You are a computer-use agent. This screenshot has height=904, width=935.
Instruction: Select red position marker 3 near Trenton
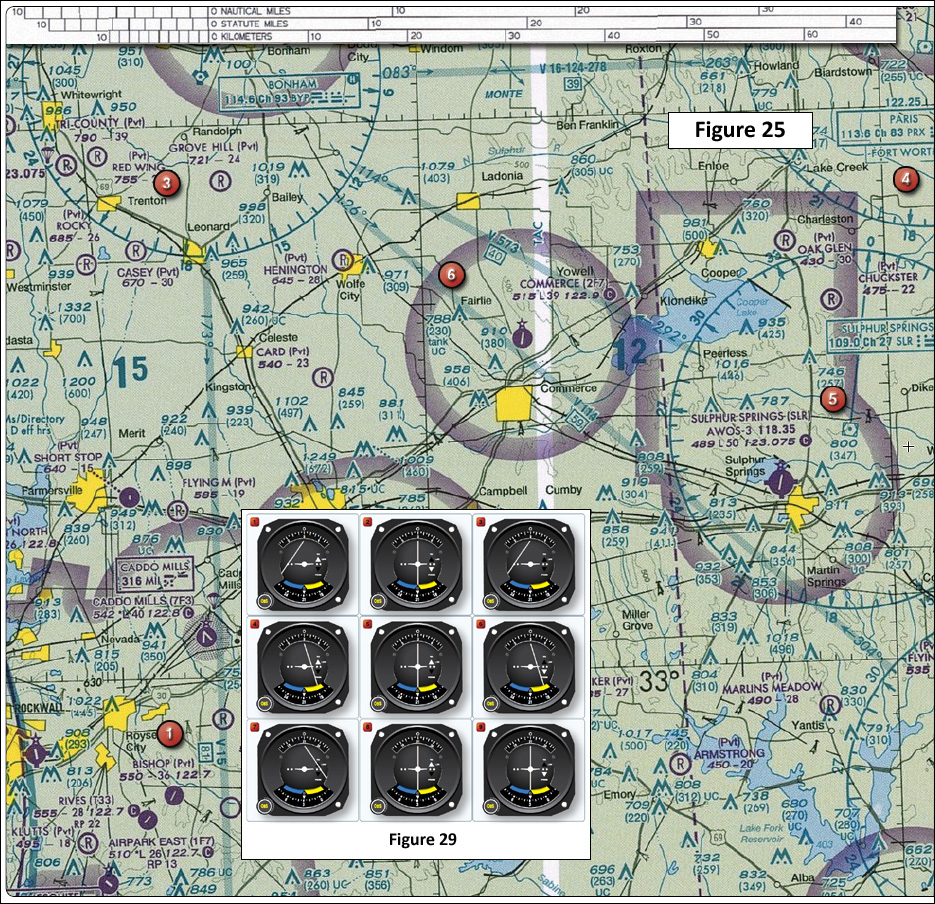pyautogui.click(x=166, y=183)
